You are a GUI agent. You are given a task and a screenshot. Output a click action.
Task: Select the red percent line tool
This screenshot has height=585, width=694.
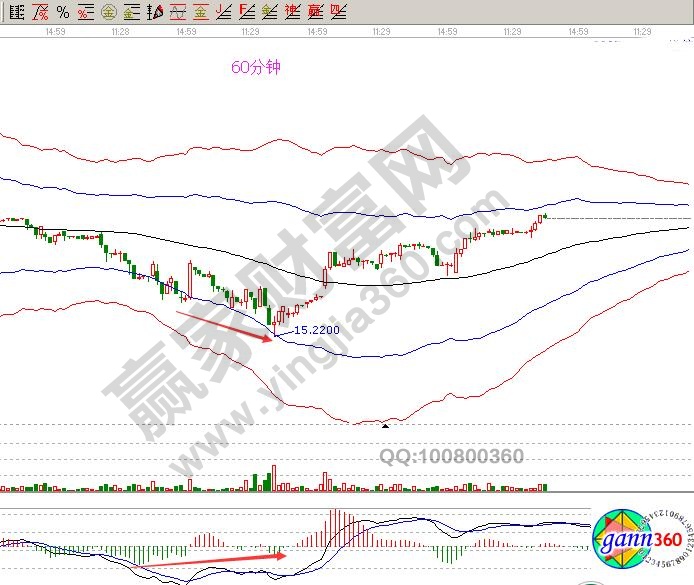pyautogui.click(x=38, y=12)
